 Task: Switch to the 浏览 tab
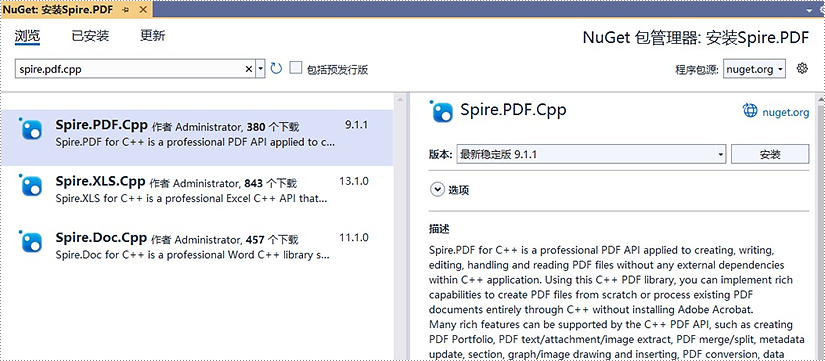click(x=27, y=36)
